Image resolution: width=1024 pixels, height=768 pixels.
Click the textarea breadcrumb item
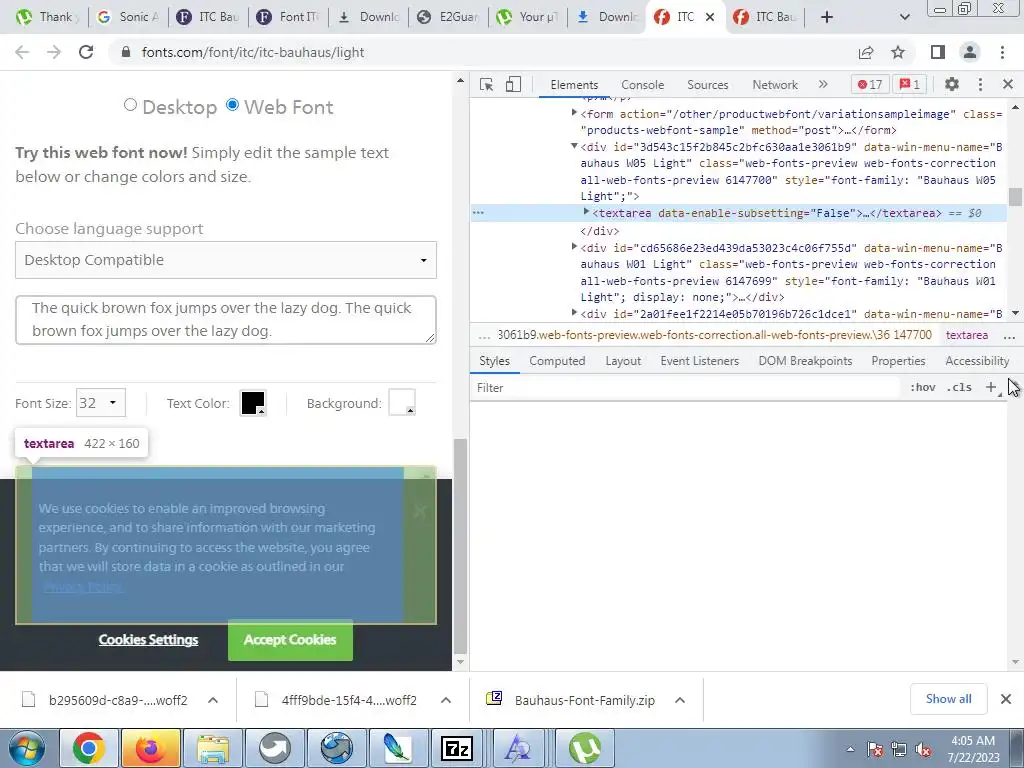967,335
